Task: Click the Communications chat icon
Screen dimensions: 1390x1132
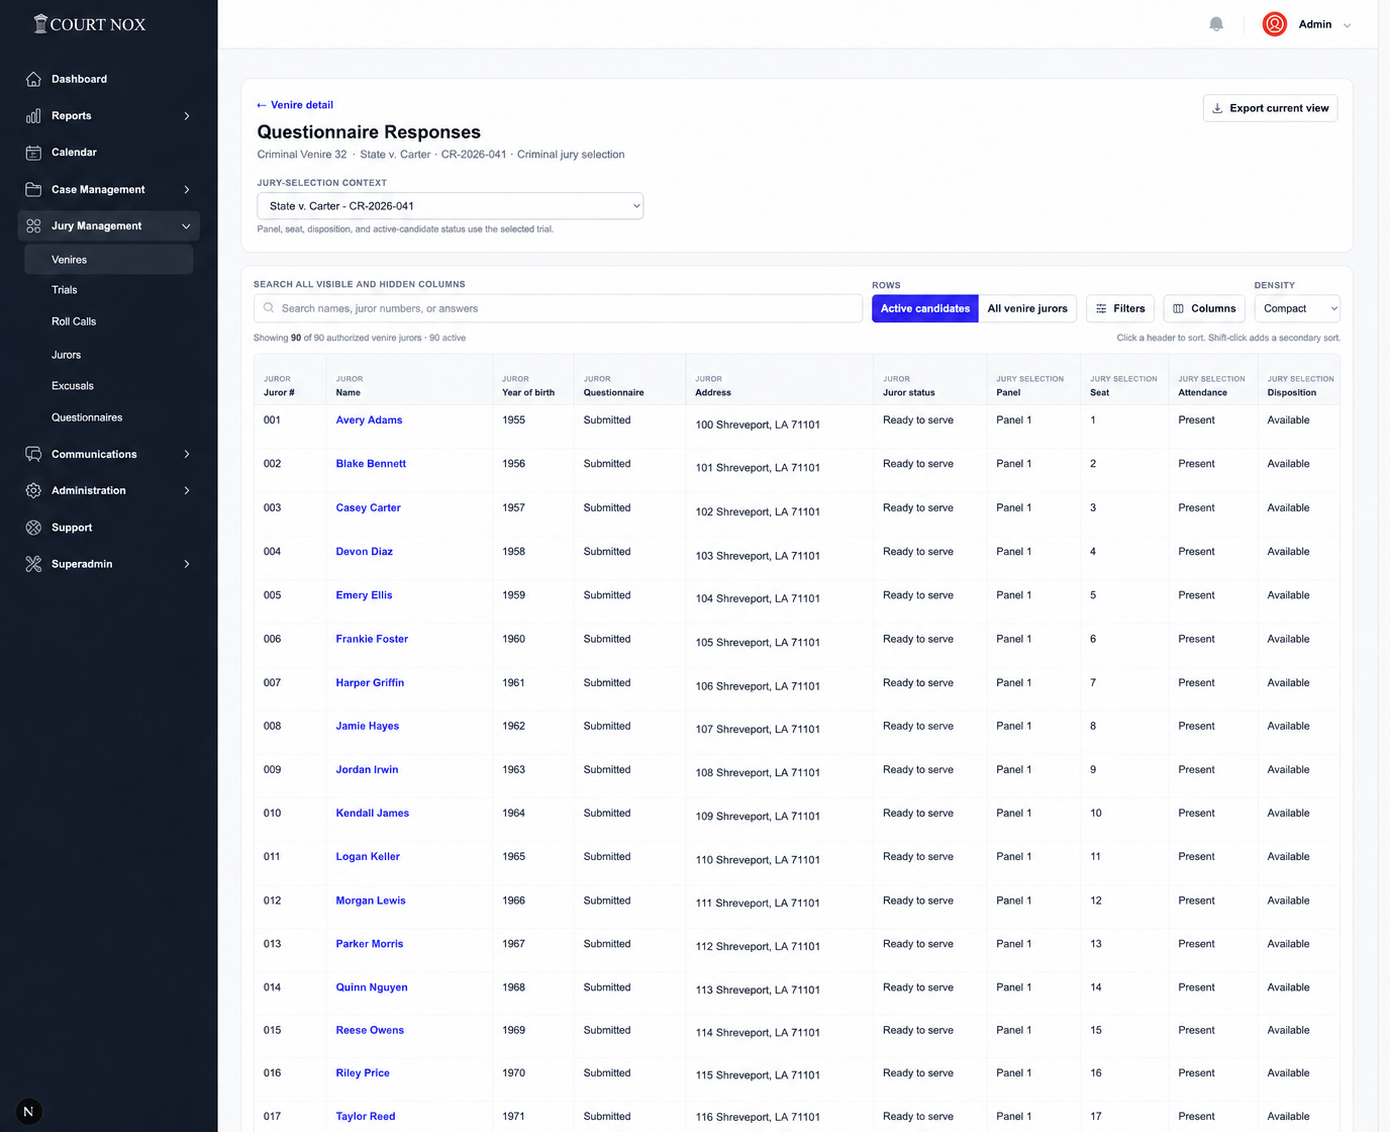Action: click(x=34, y=454)
